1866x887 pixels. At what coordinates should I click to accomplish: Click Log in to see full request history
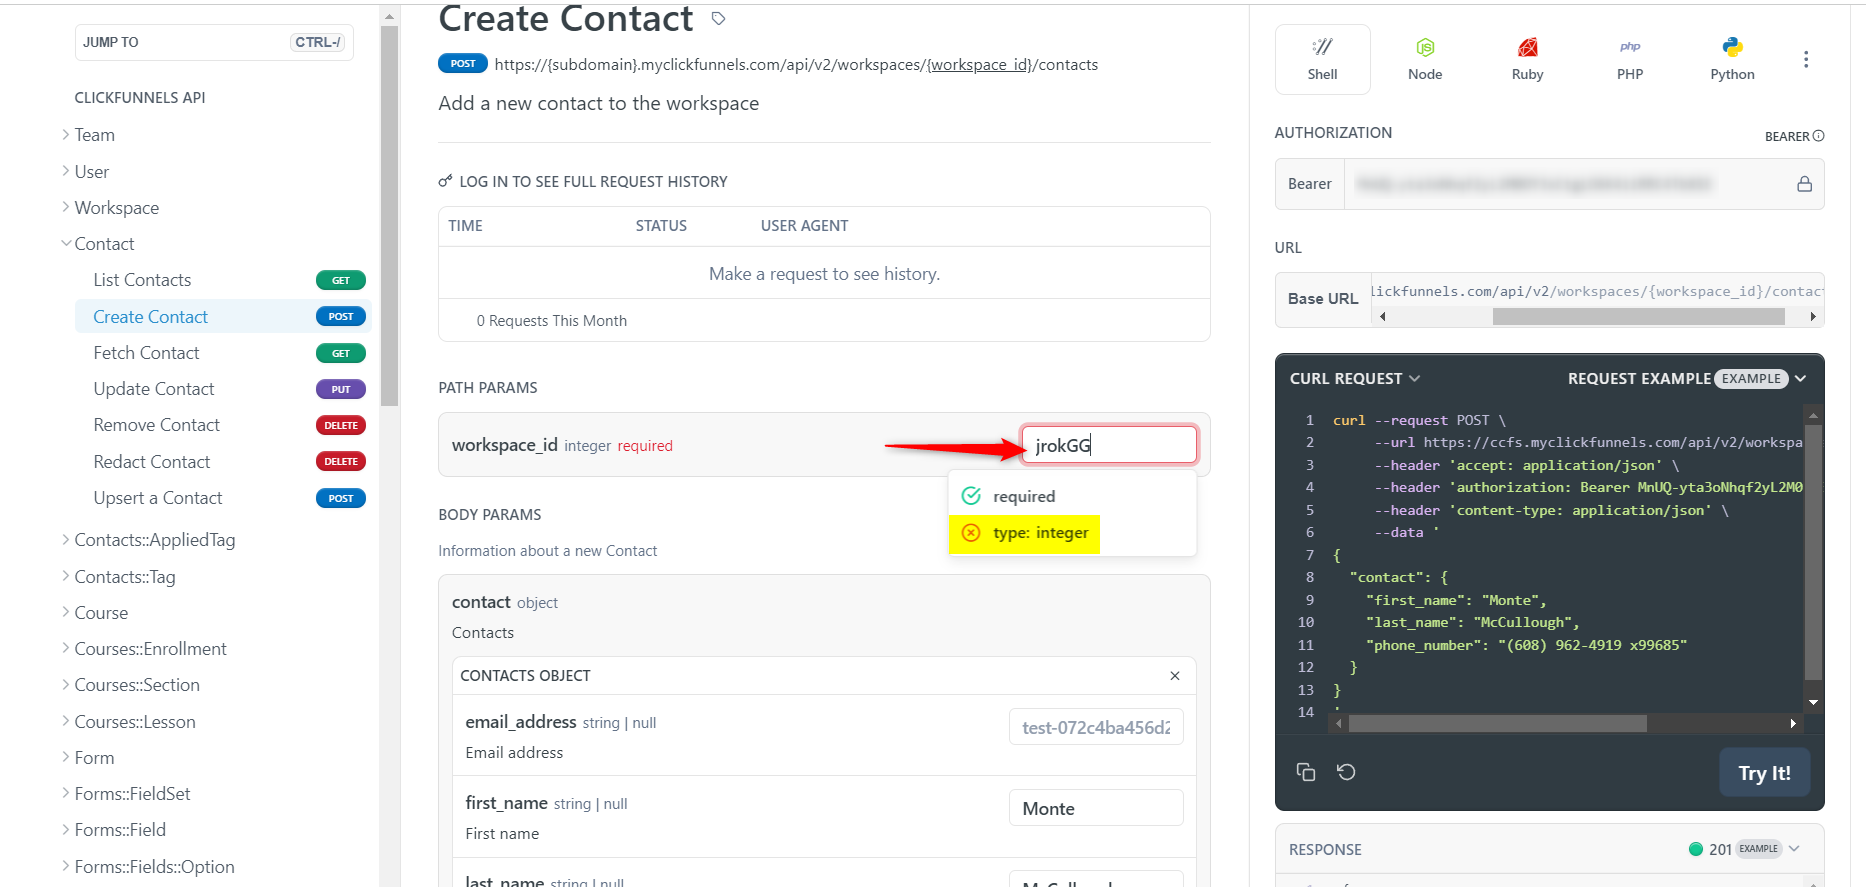(593, 182)
